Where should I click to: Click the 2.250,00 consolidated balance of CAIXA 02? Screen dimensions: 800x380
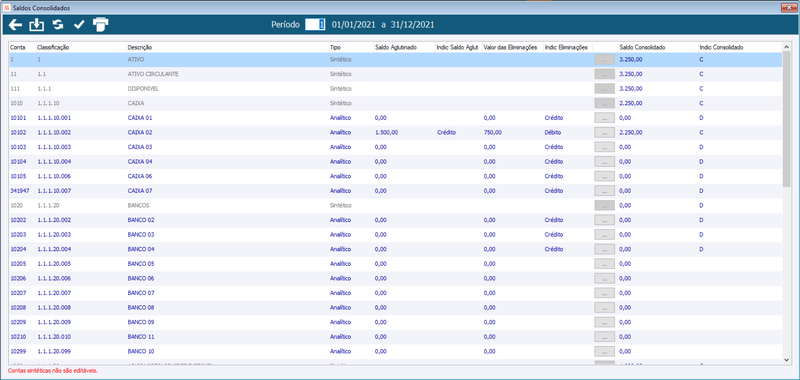pos(631,133)
